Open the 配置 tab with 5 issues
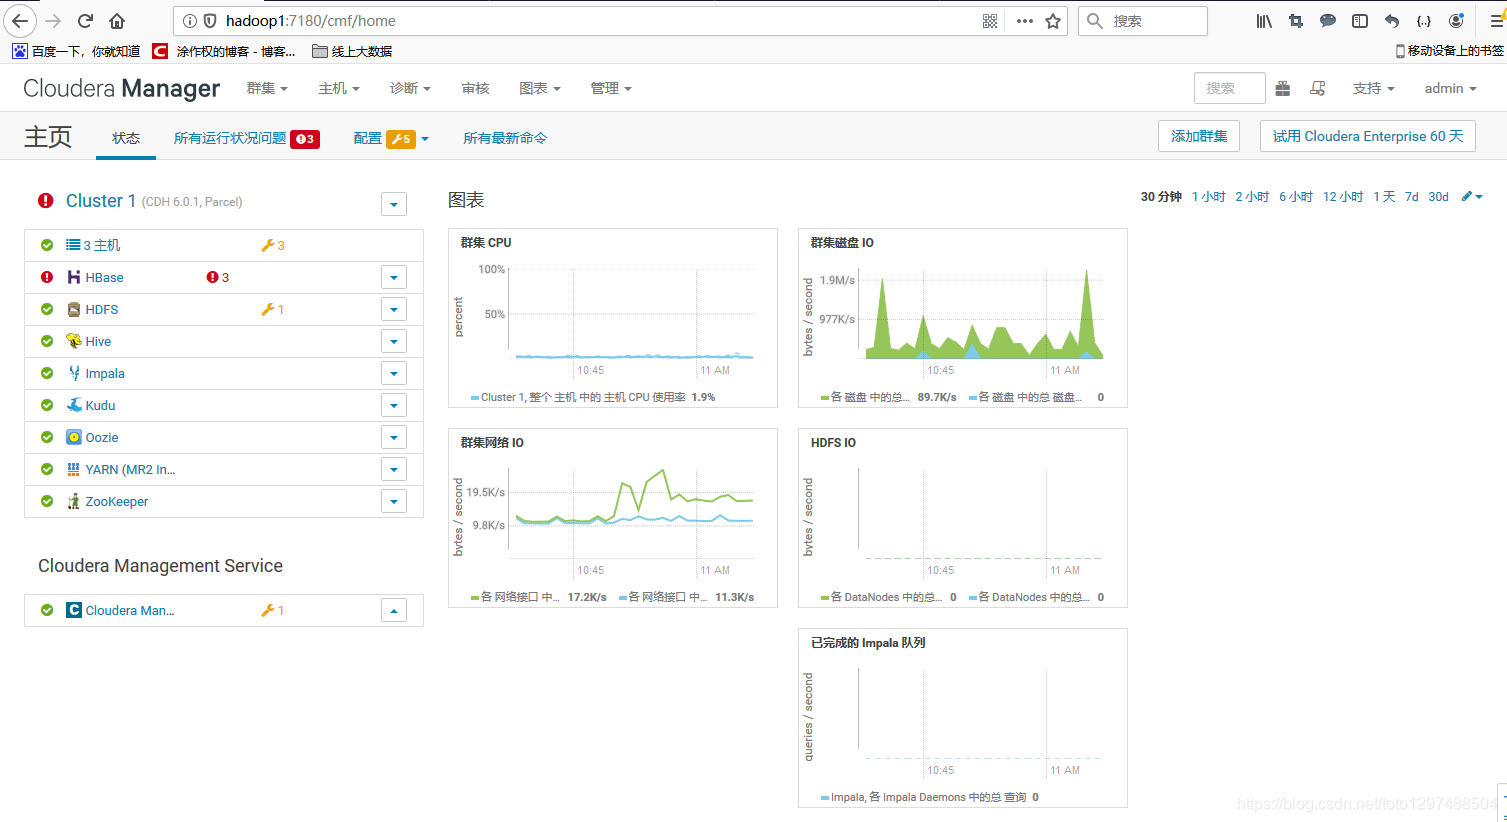The height and width of the screenshot is (822, 1507). [x=391, y=139]
